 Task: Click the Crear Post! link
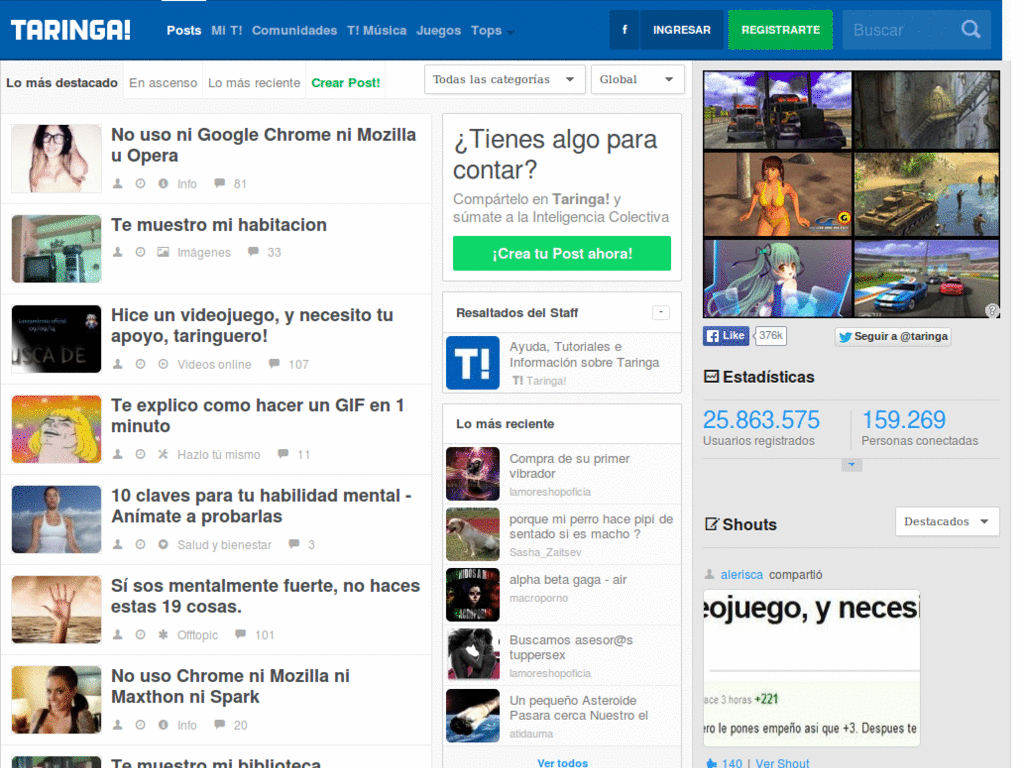345,83
